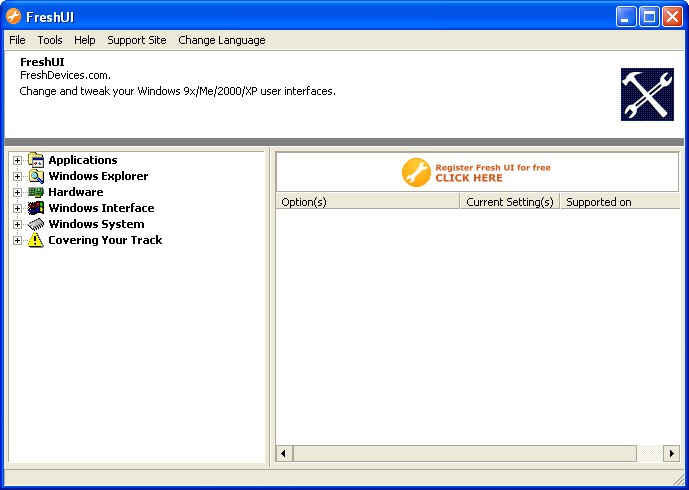This screenshot has height=490, width=689.
Task: Click the horizontal scrollbar thumb
Action: (464, 454)
